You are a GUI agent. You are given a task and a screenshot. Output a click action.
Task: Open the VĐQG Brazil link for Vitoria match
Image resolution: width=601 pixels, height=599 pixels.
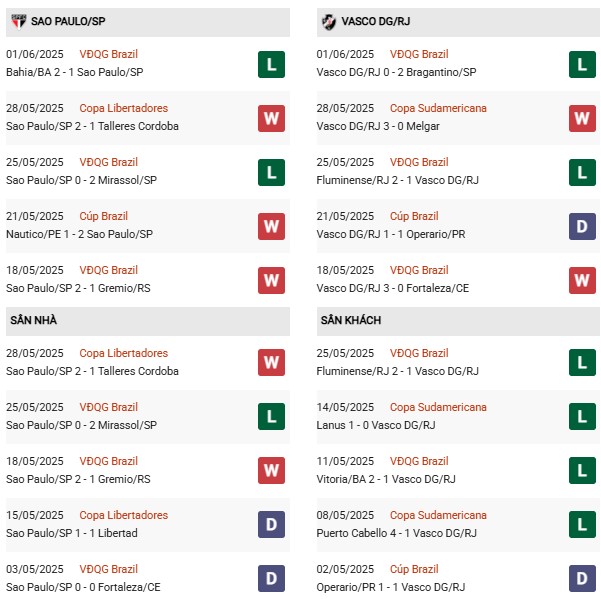click(419, 461)
